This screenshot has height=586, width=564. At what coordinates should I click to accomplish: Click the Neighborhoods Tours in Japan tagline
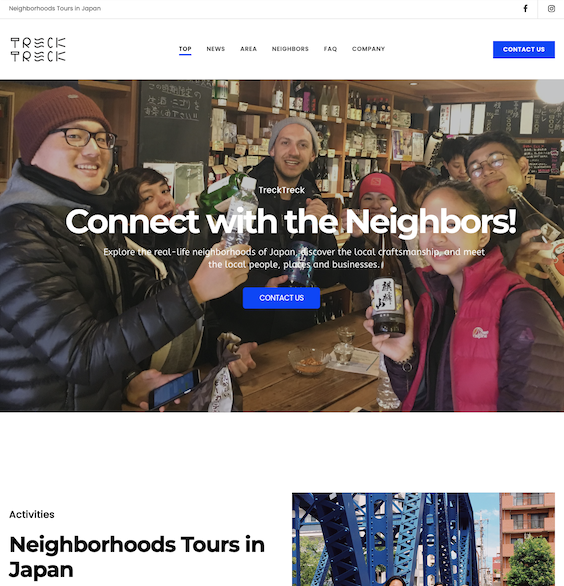55,8
